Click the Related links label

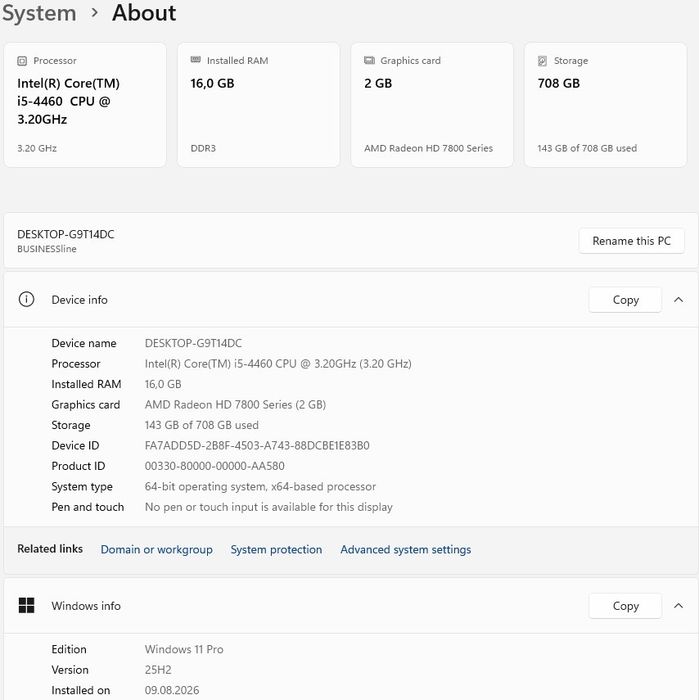point(50,549)
